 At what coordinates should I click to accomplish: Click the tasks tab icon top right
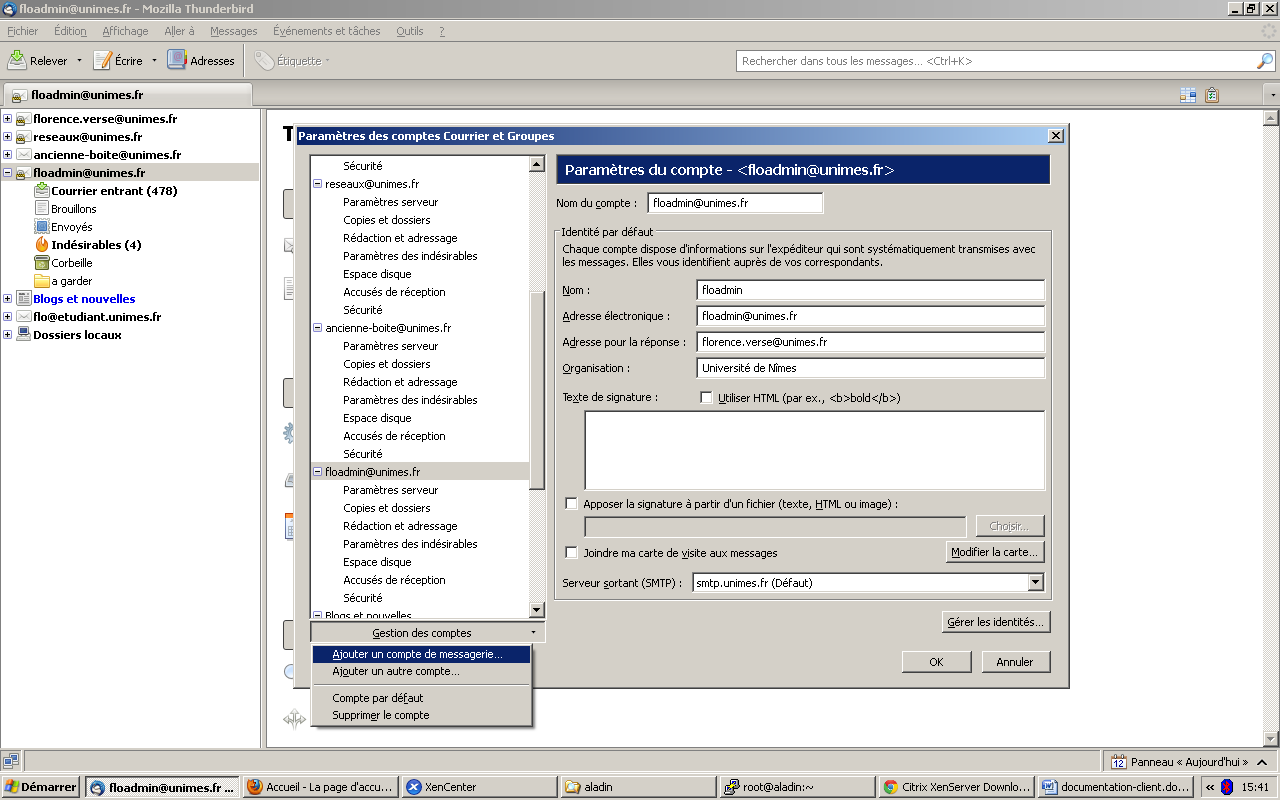click(x=1212, y=95)
